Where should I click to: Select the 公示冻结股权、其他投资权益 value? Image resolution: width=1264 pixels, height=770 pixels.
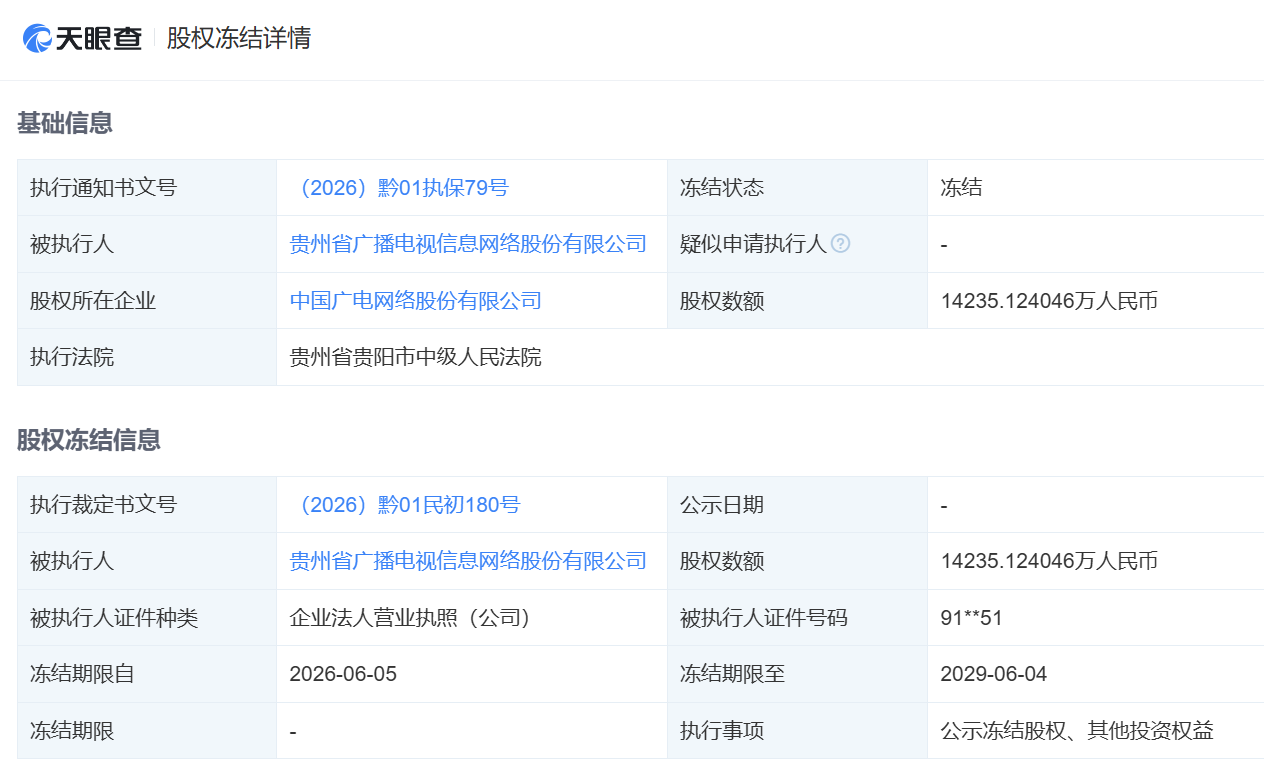tap(1077, 731)
